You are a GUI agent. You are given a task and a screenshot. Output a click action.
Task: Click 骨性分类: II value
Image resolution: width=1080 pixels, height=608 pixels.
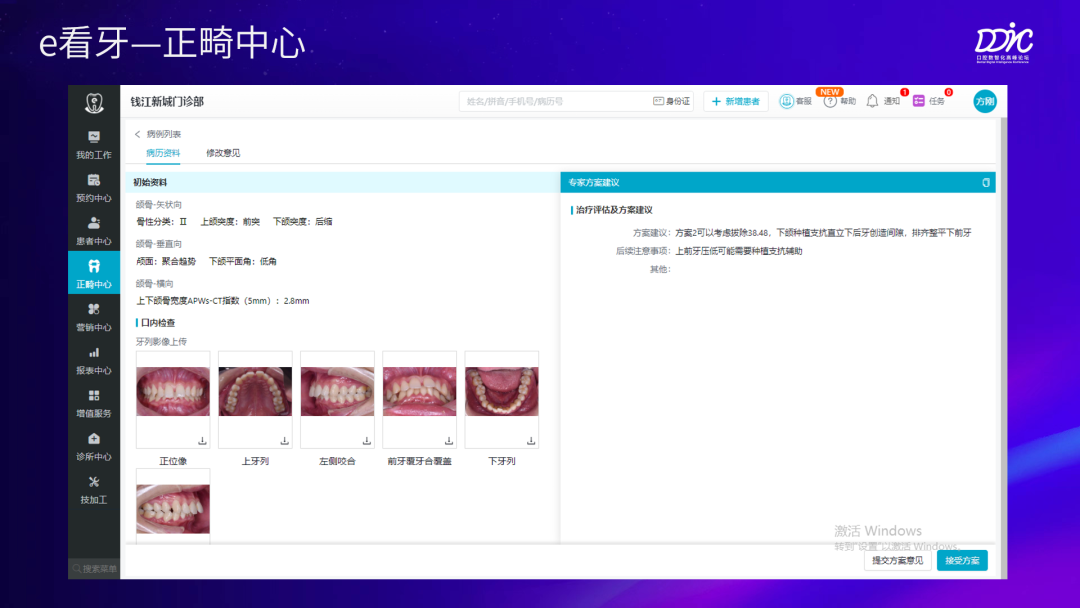(x=161, y=222)
